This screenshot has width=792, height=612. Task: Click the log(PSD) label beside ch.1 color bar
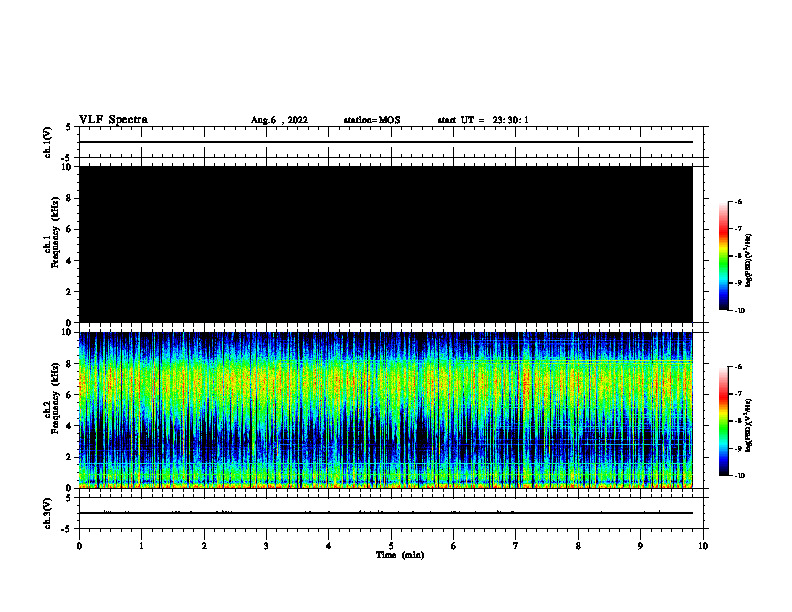[x=749, y=261]
